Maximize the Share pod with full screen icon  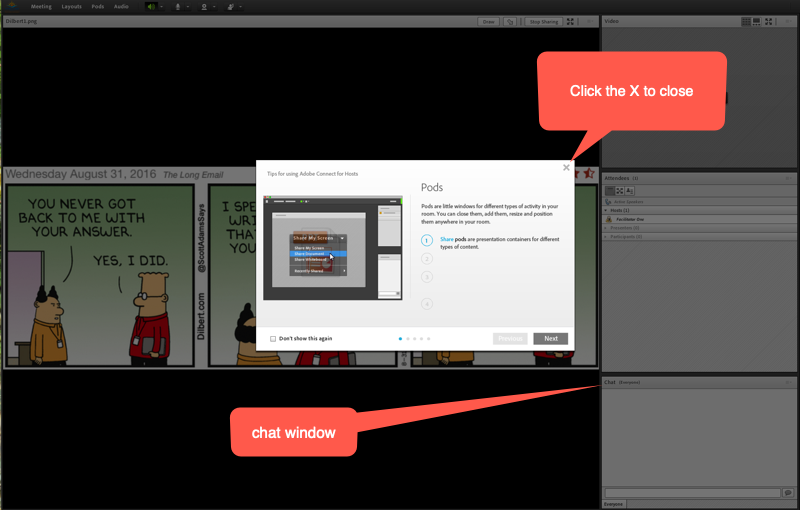571,21
